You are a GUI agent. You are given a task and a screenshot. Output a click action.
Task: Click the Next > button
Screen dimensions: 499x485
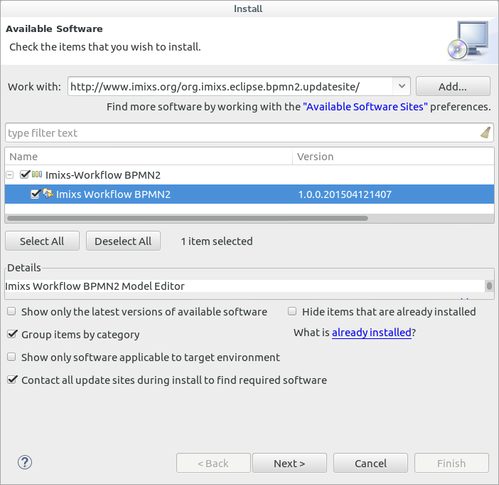click(x=289, y=463)
